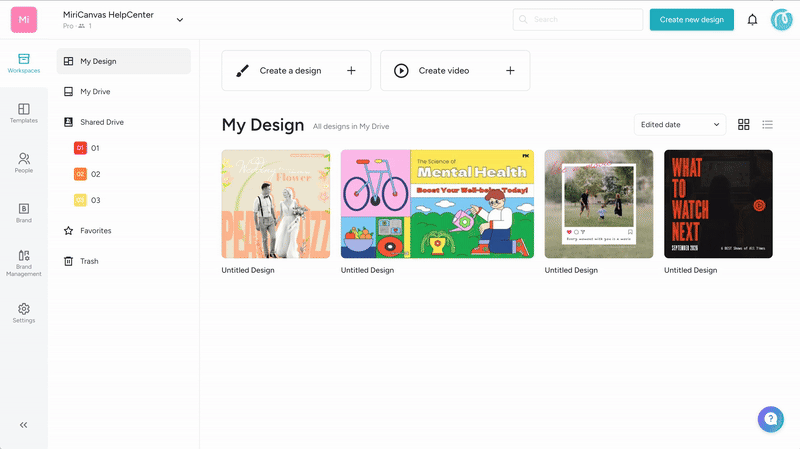Open the user profile avatar
The image size is (800, 449).
[x=781, y=20]
